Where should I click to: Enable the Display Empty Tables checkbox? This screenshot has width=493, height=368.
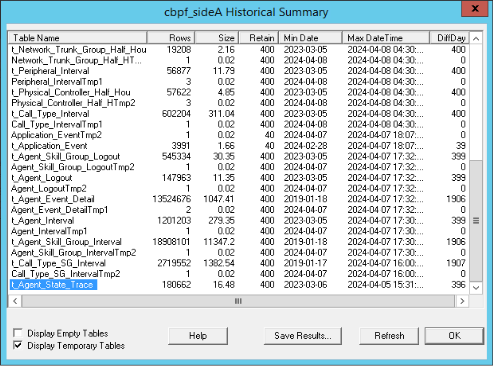(18, 333)
